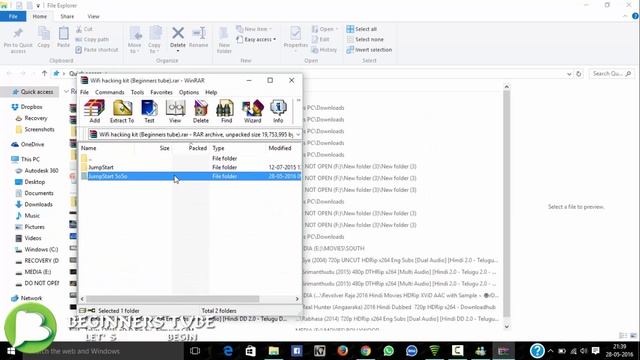640x360 pixels.
Task: Click the File tab in File Explorer
Action: (13, 16)
